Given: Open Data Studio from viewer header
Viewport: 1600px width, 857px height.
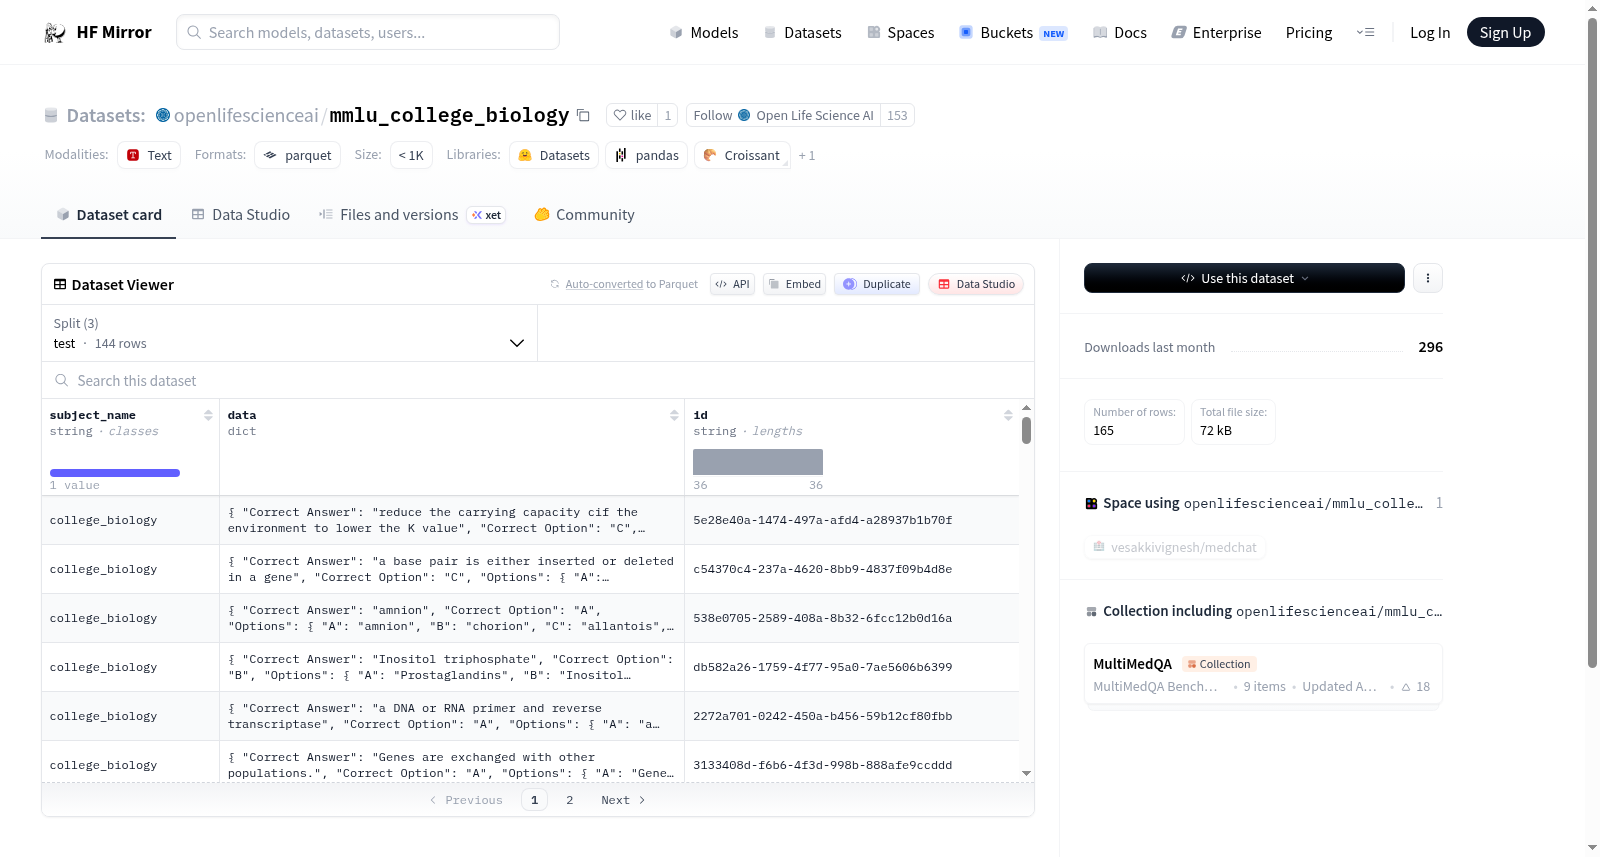Looking at the screenshot, I should 976,284.
